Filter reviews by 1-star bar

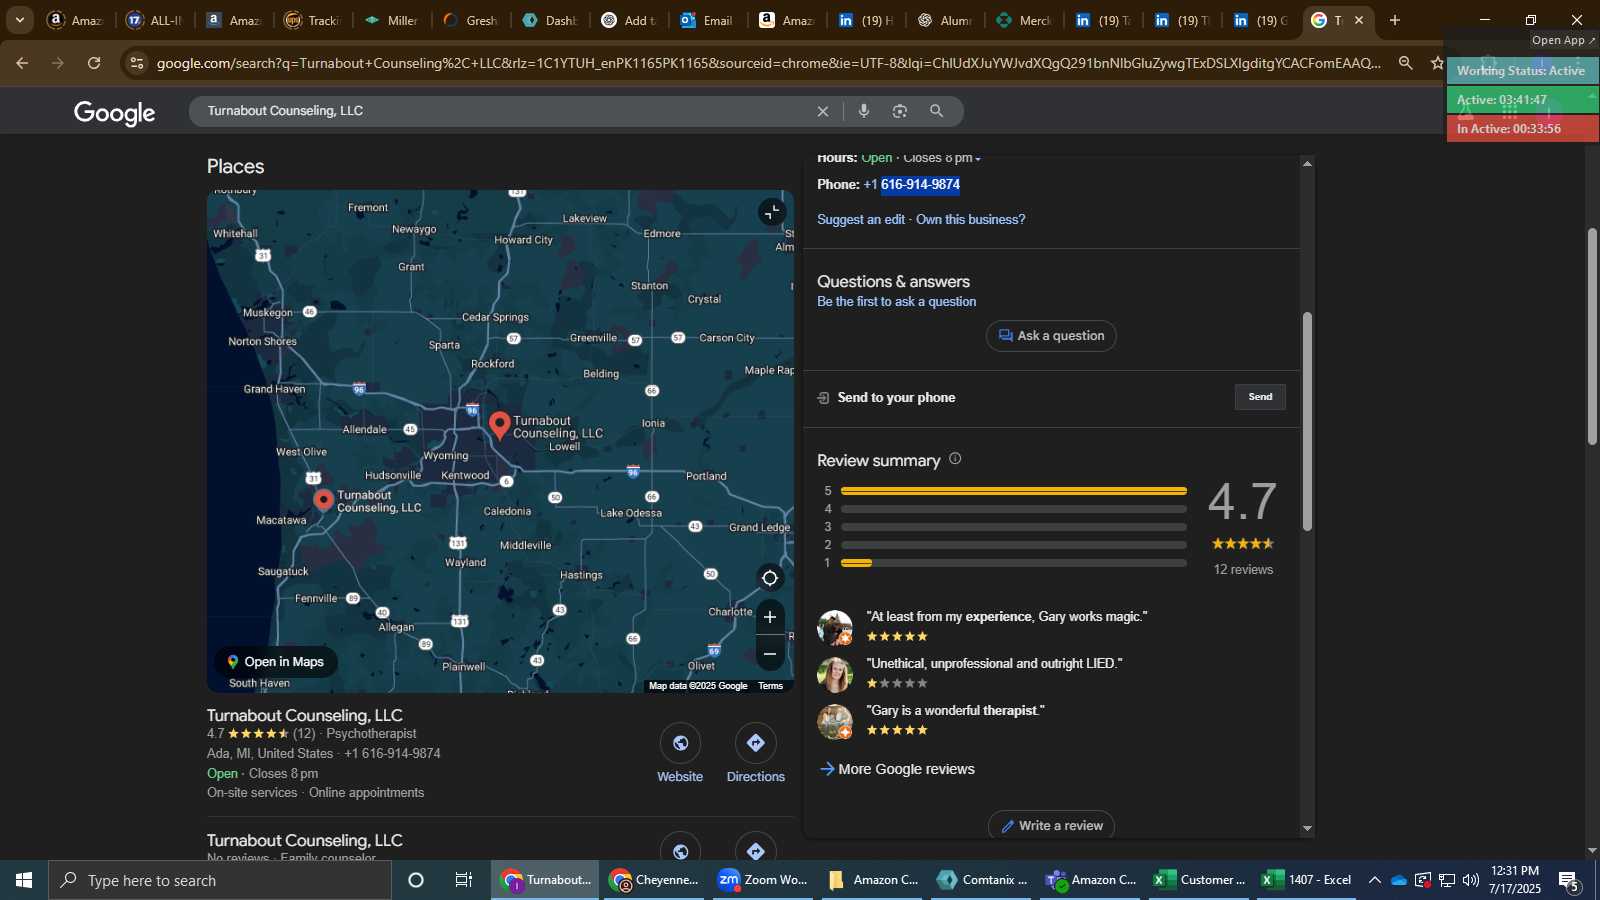tap(1013, 563)
